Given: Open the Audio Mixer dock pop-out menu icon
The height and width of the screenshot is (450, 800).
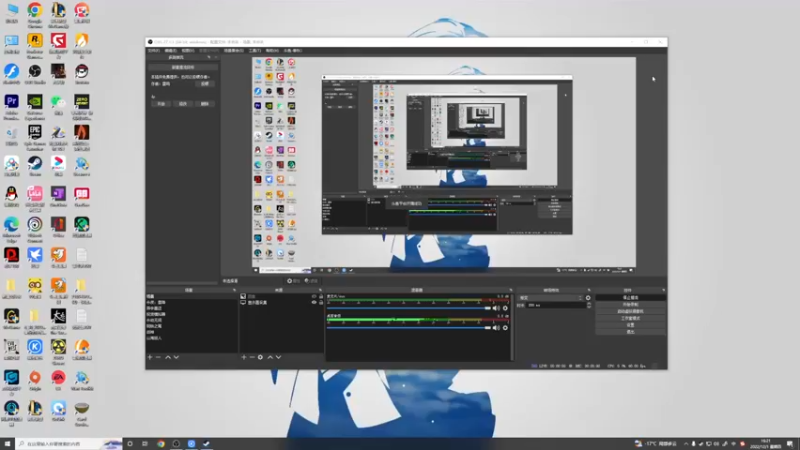Looking at the screenshot, I should click(511, 290).
